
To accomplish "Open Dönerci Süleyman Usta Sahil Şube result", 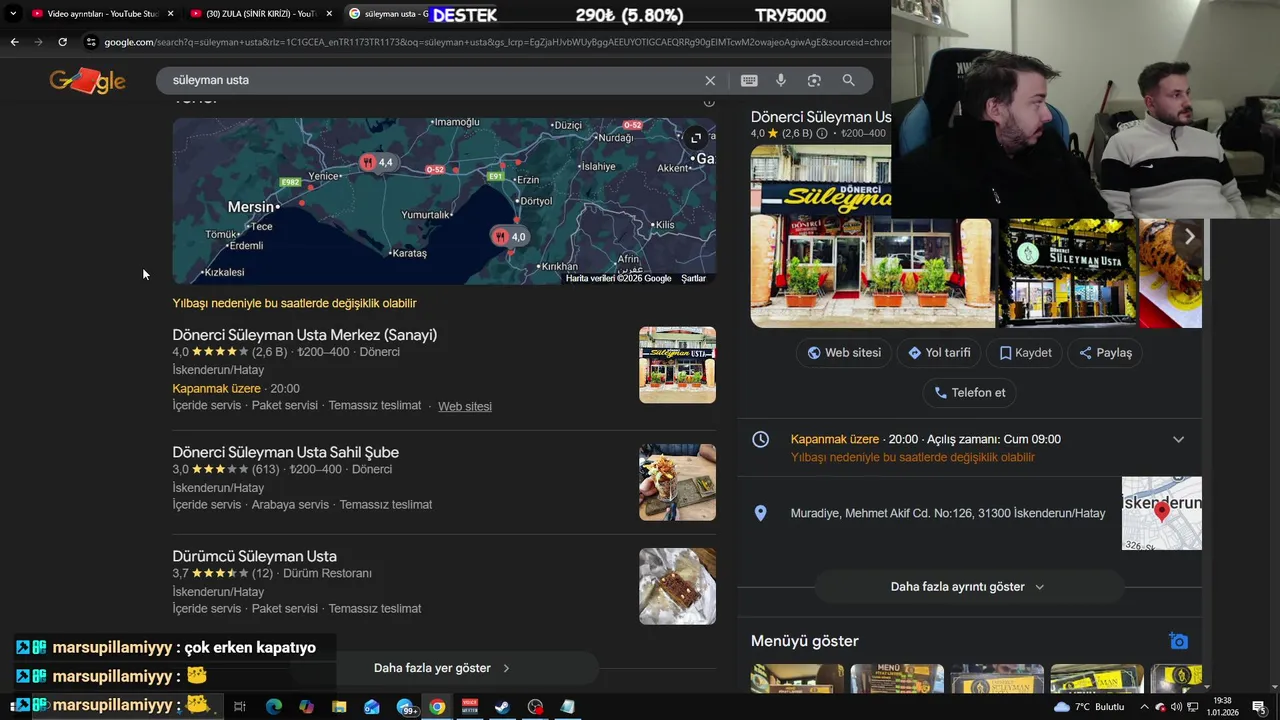I will (x=285, y=452).
